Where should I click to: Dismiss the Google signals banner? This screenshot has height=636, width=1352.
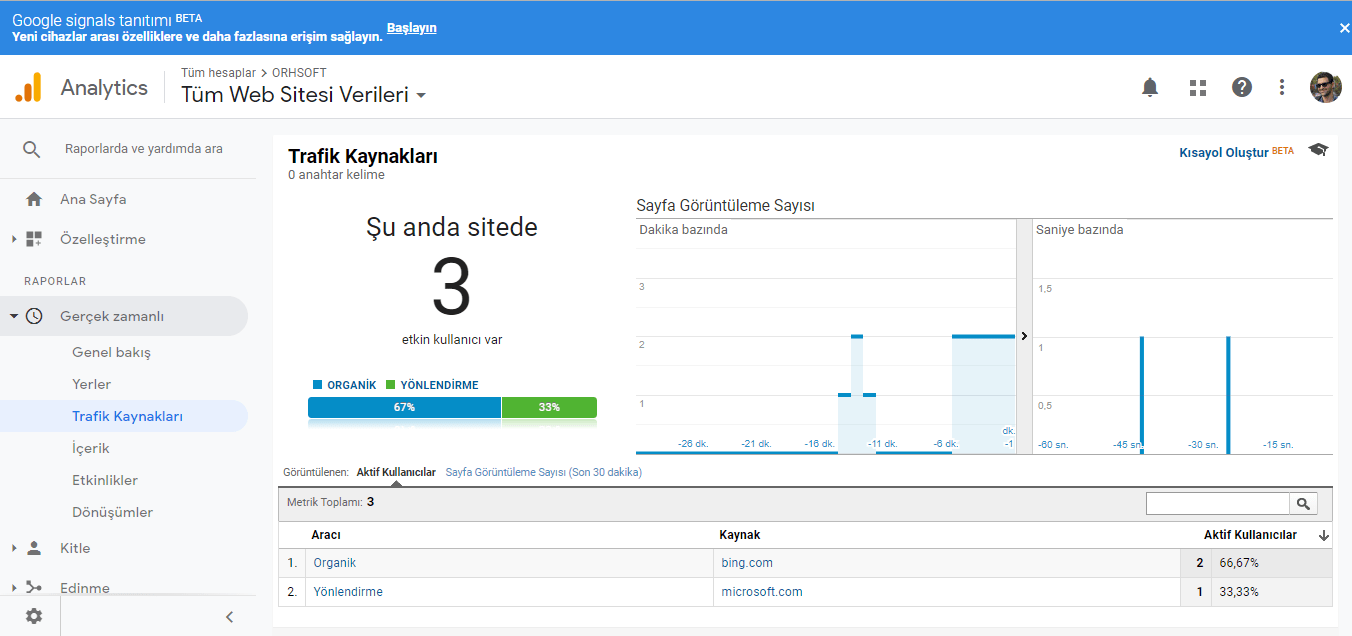pos(1344,28)
